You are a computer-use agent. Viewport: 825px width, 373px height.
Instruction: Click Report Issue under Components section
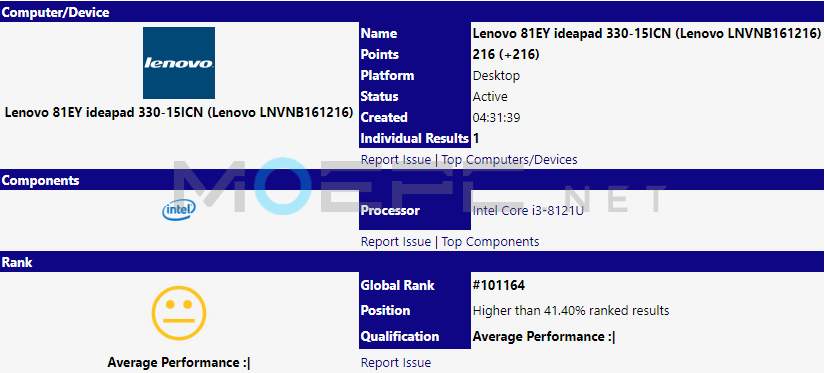396,242
